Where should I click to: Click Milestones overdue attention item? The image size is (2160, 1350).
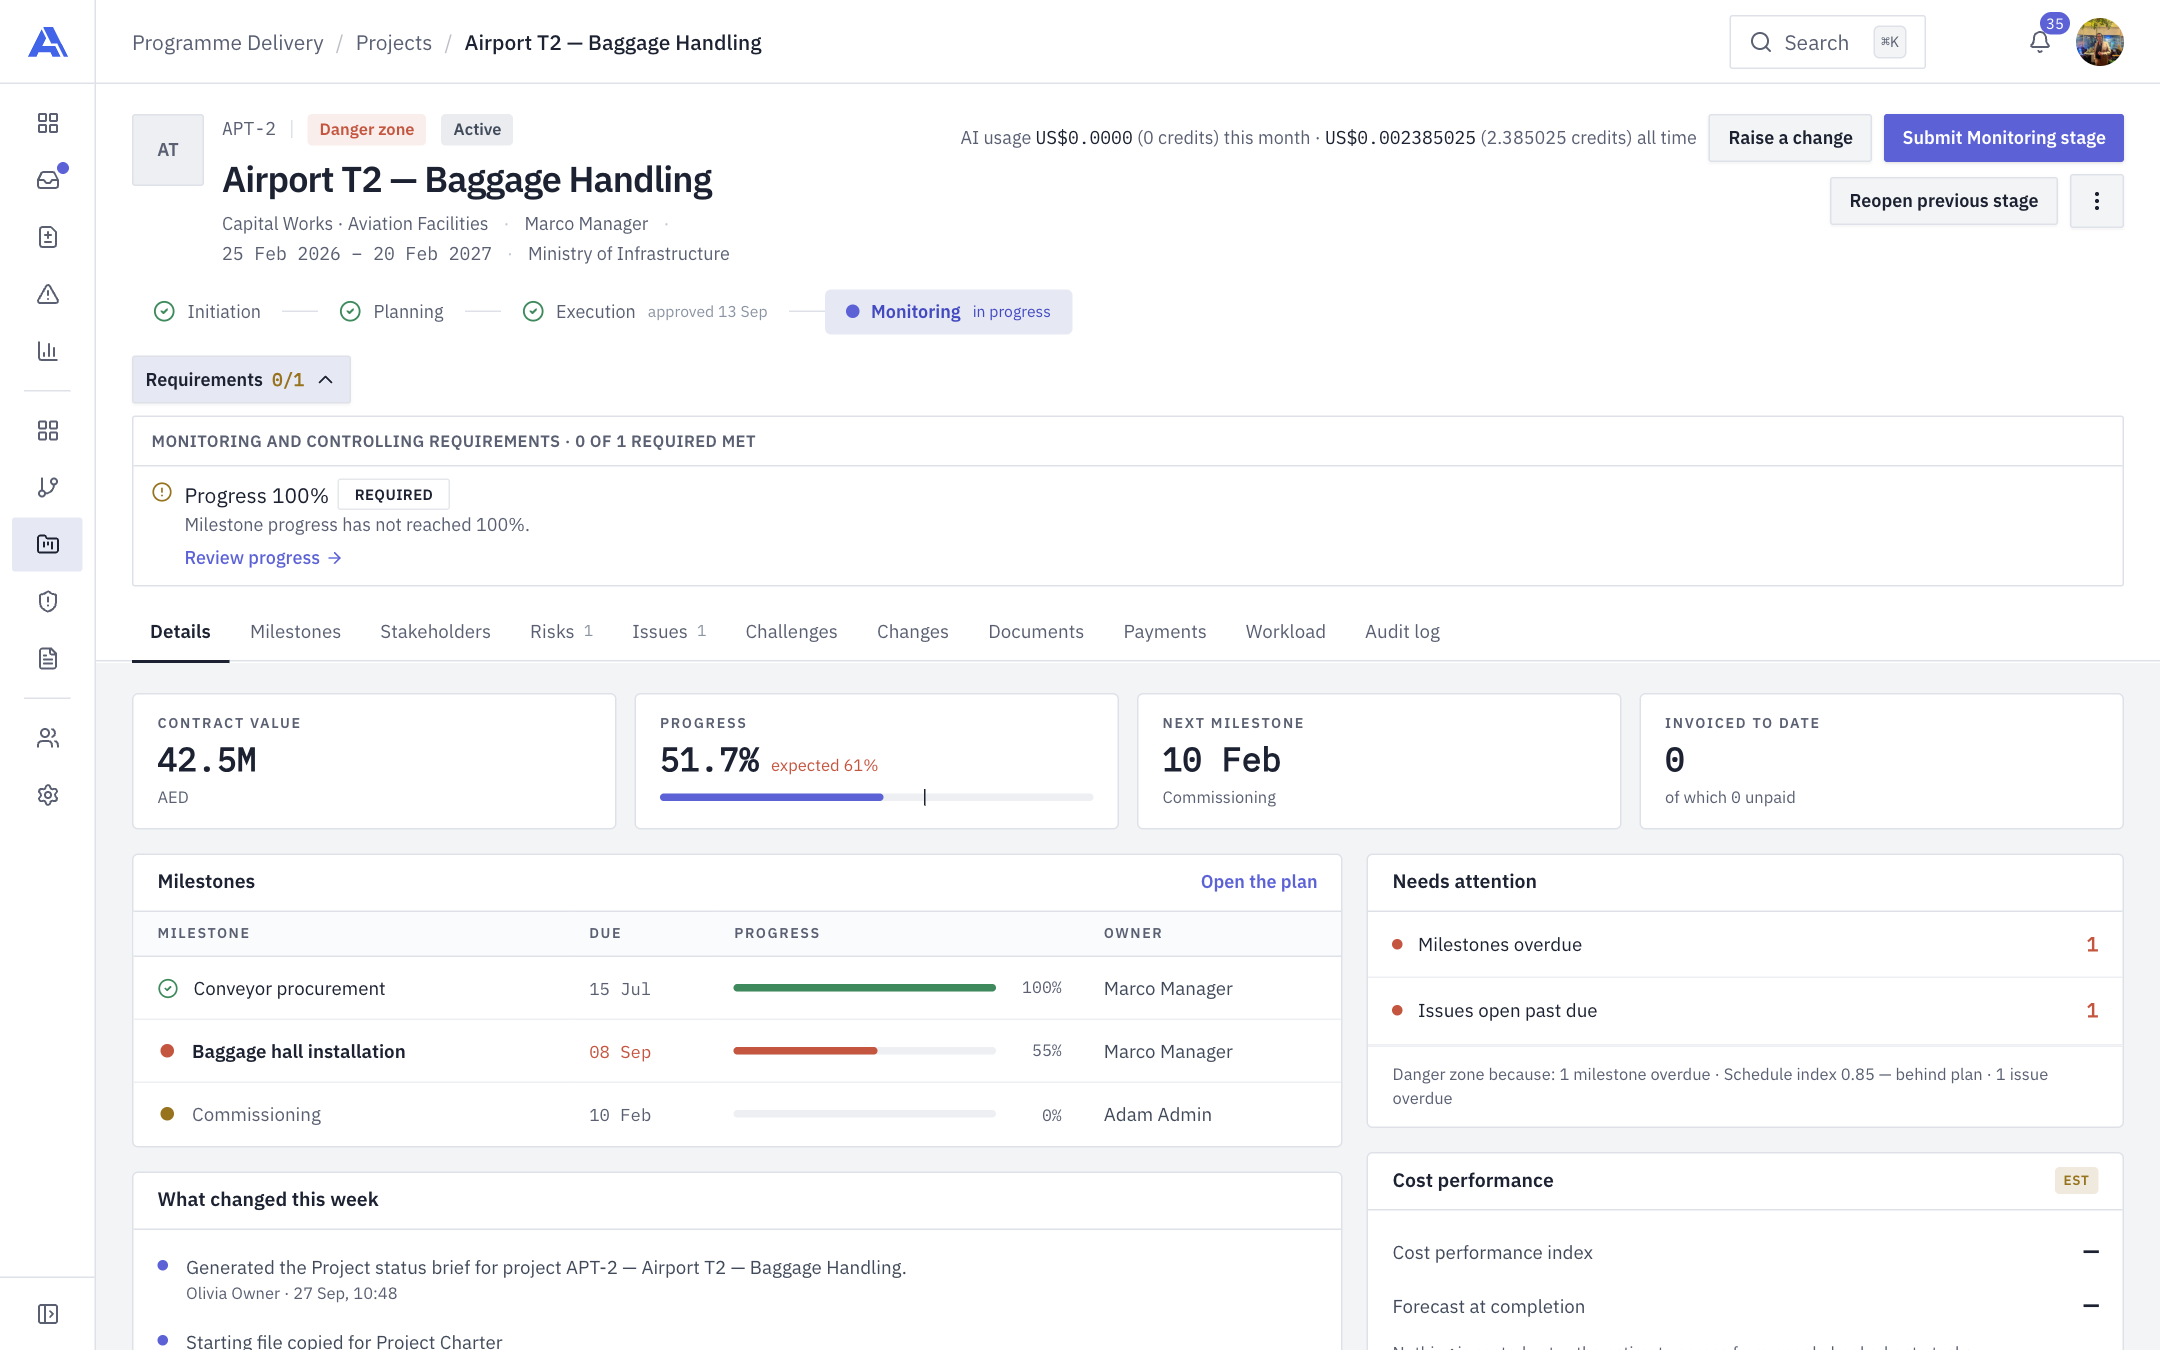(1745, 945)
